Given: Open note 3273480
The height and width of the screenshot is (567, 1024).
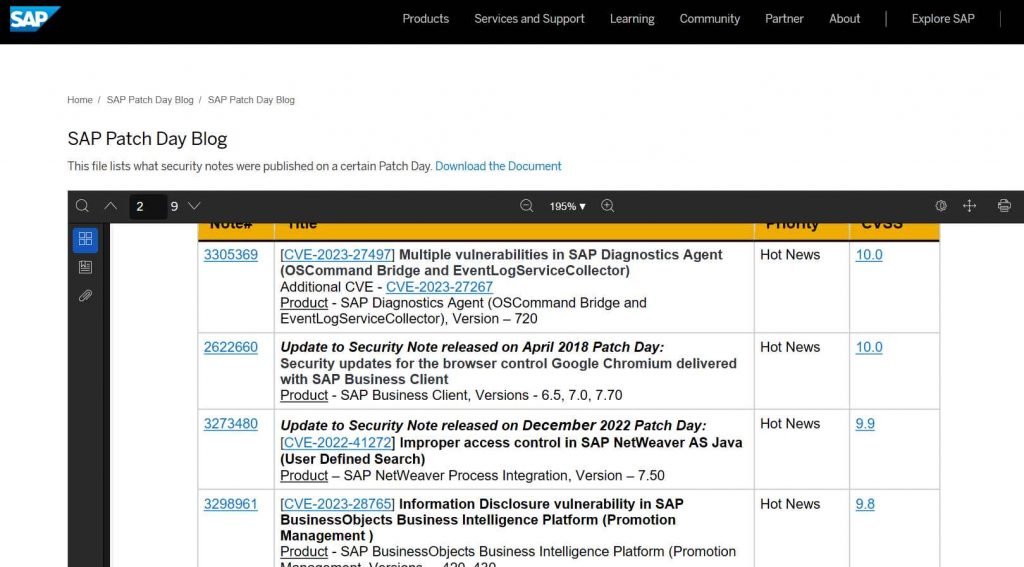Looking at the screenshot, I should pyautogui.click(x=231, y=424).
